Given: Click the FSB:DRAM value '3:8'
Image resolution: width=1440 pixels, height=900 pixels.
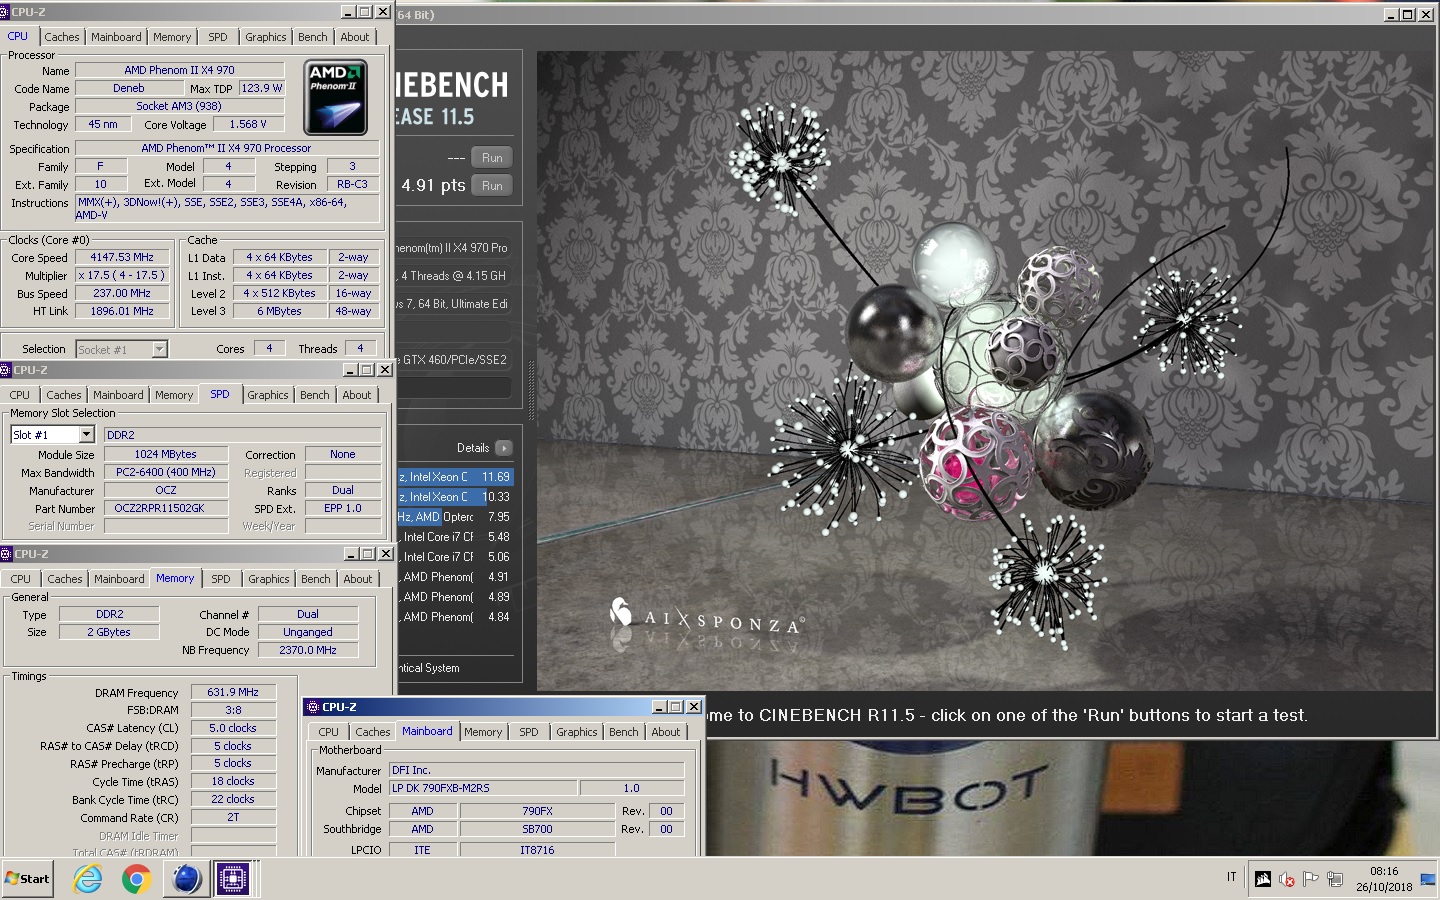Looking at the screenshot, I should click(233, 710).
